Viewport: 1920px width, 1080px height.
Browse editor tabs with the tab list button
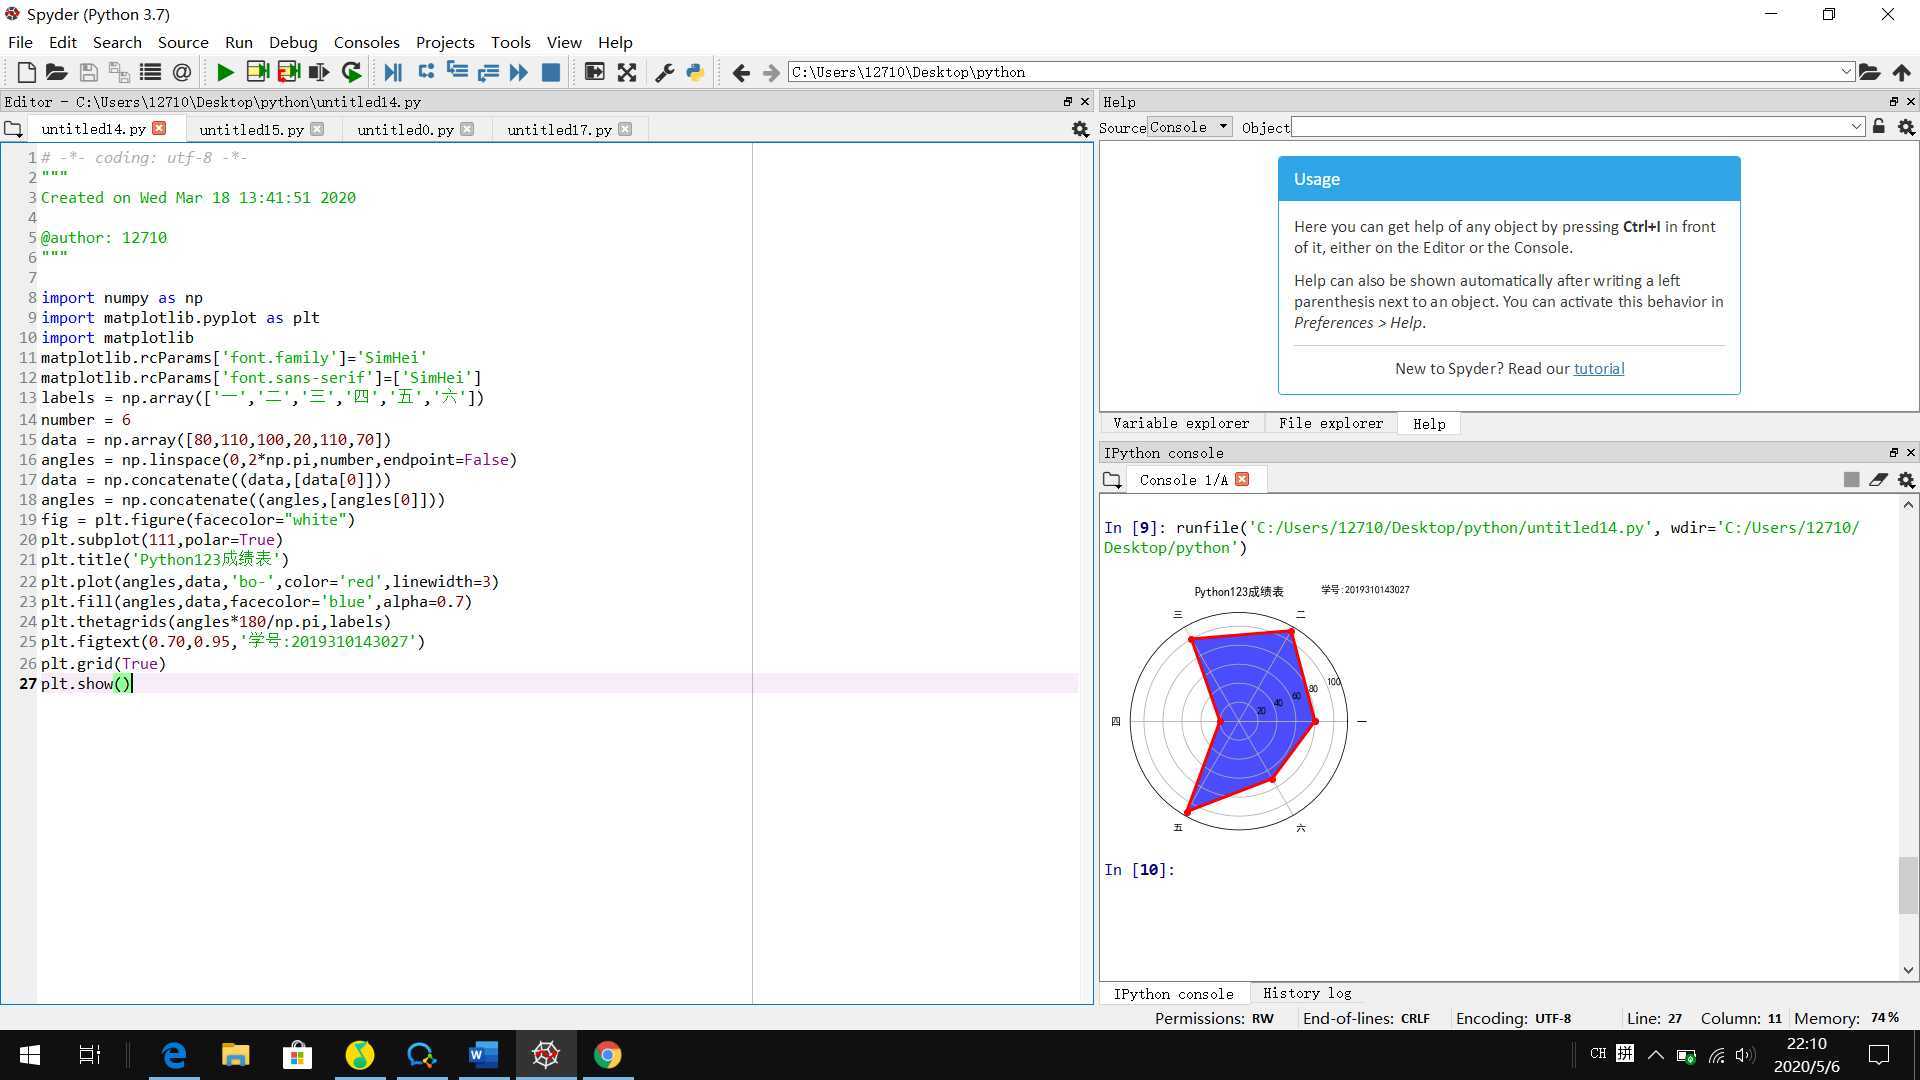pos(13,129)
